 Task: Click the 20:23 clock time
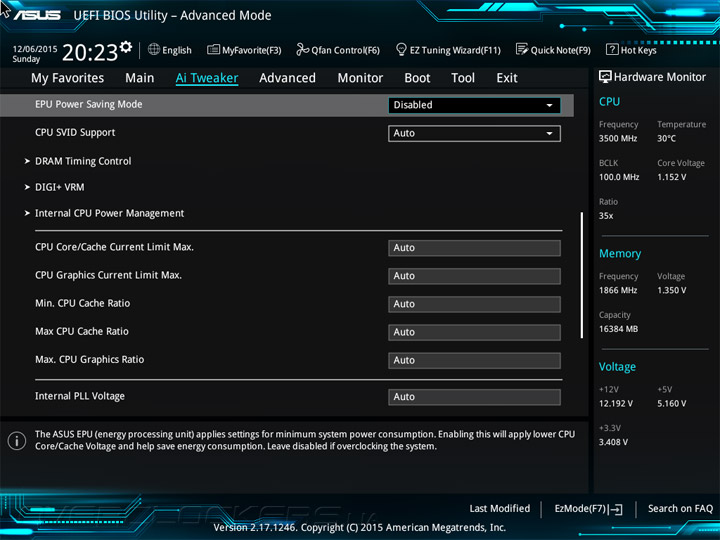coord(90,52)
